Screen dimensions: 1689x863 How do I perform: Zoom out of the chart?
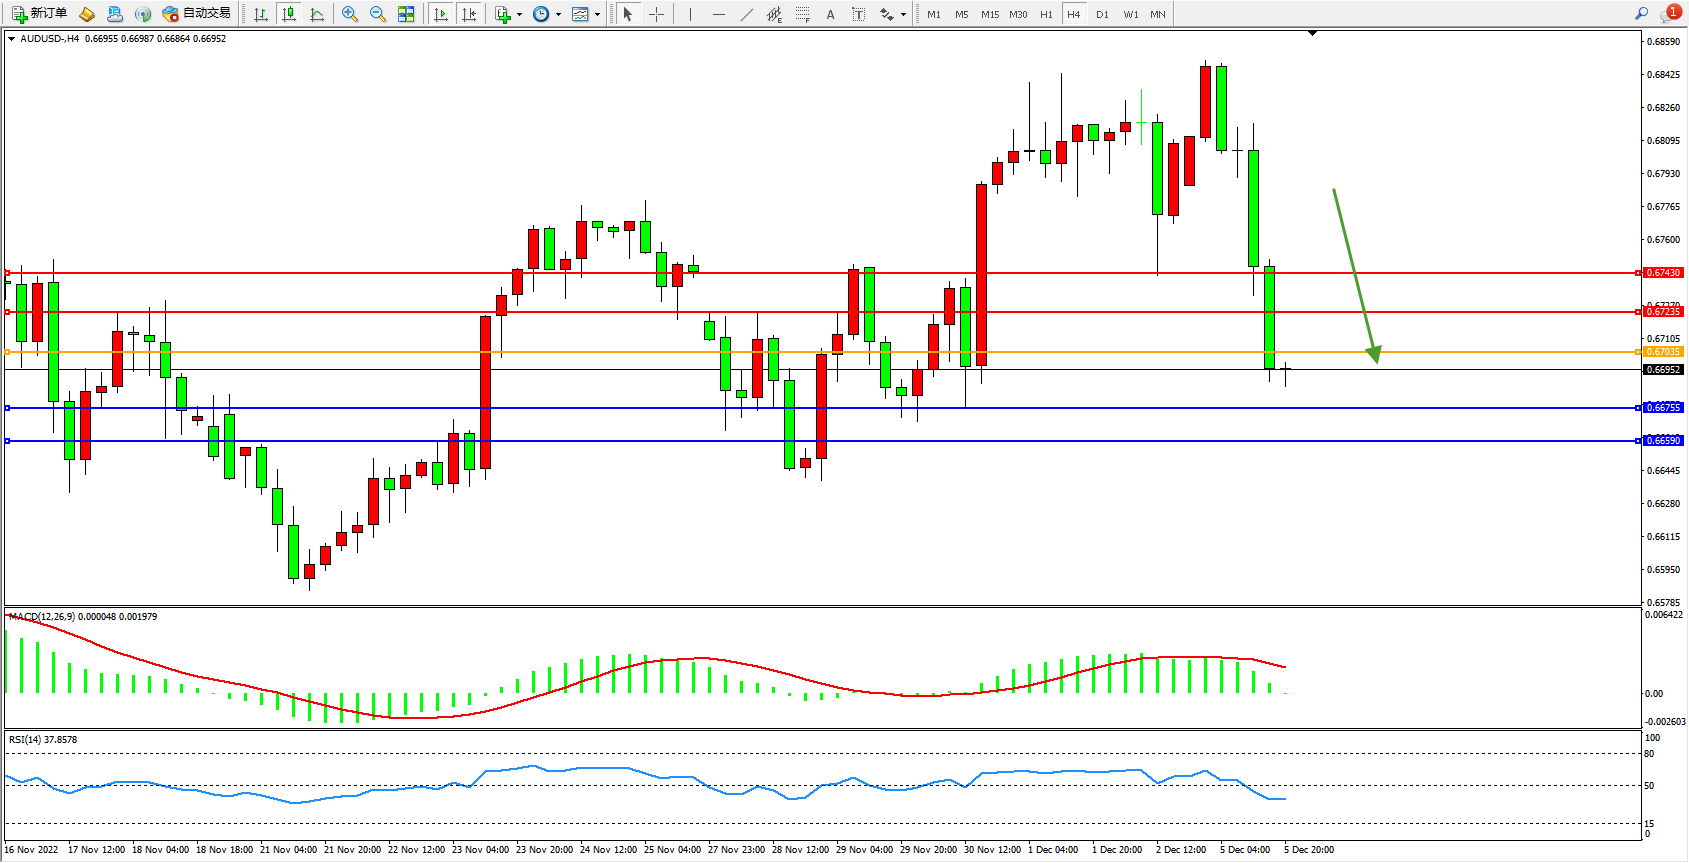pos(378,14)
